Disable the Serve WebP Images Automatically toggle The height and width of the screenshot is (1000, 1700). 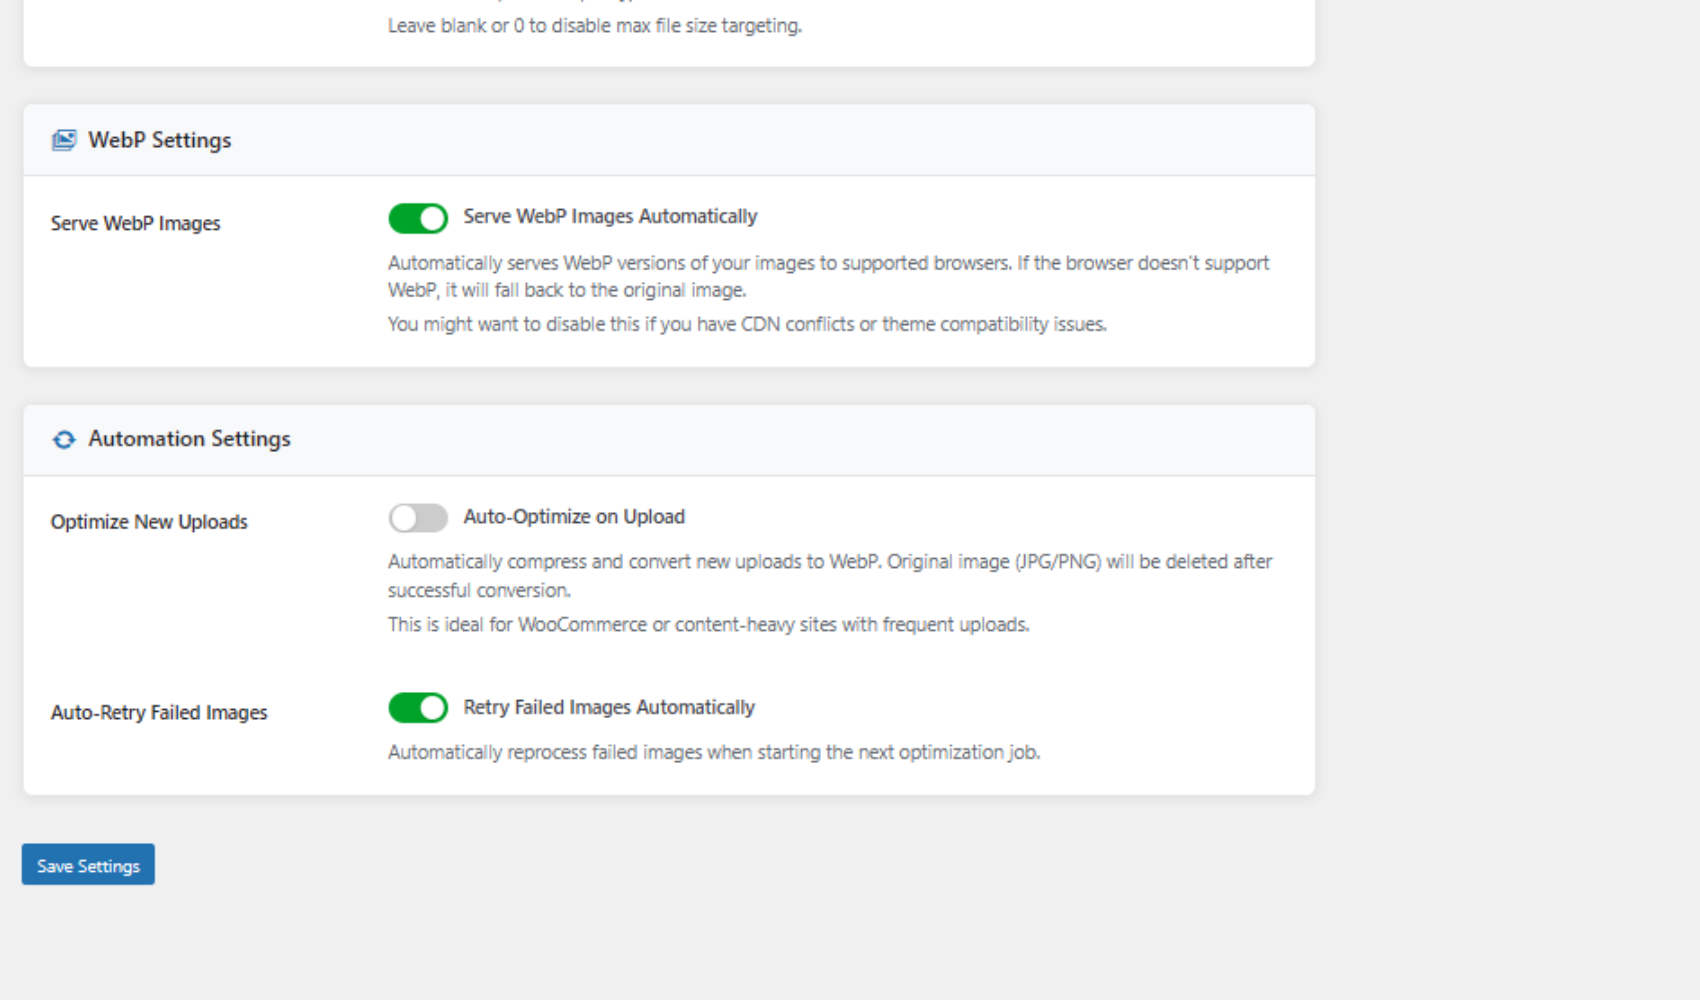(418, 218)
